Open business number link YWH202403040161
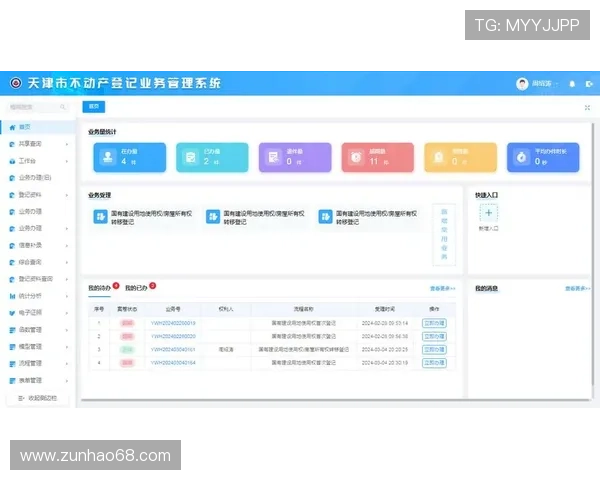 pyautogui.click(x=173, y=349)
